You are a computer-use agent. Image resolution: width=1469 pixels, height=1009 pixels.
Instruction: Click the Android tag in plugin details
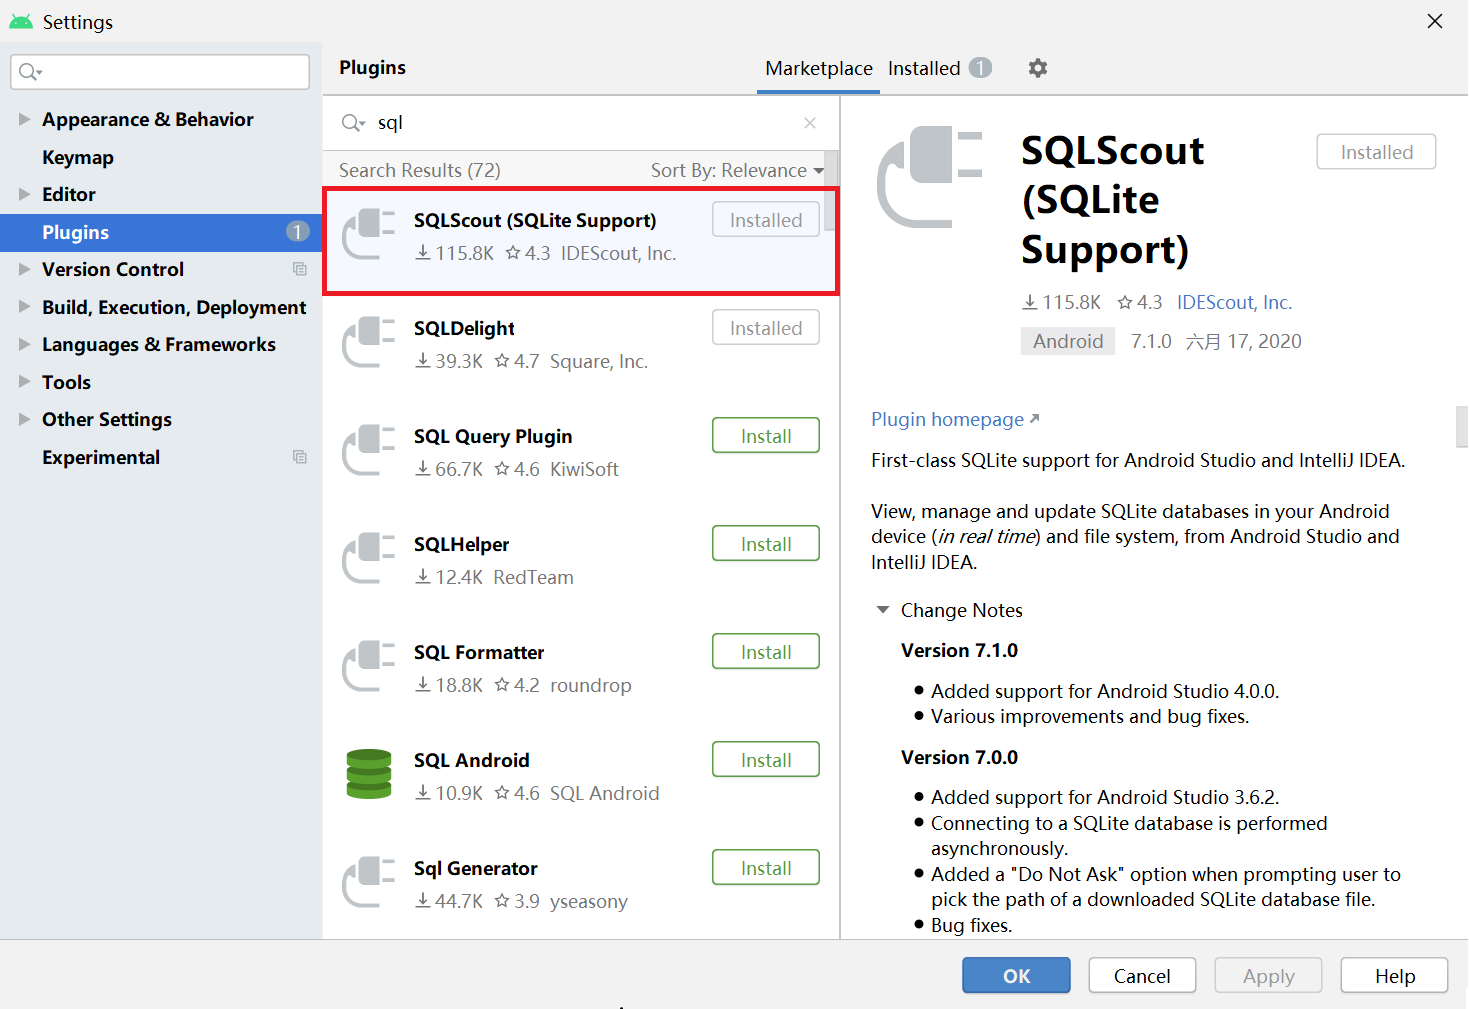pyautogui.click(x=1068, y=341)
